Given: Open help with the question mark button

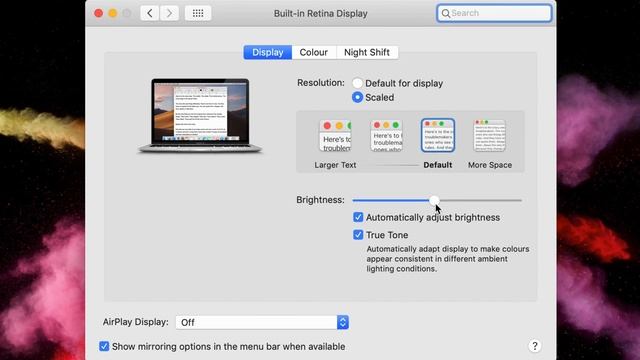Looking at the screenshot, I should click(535, 346).
